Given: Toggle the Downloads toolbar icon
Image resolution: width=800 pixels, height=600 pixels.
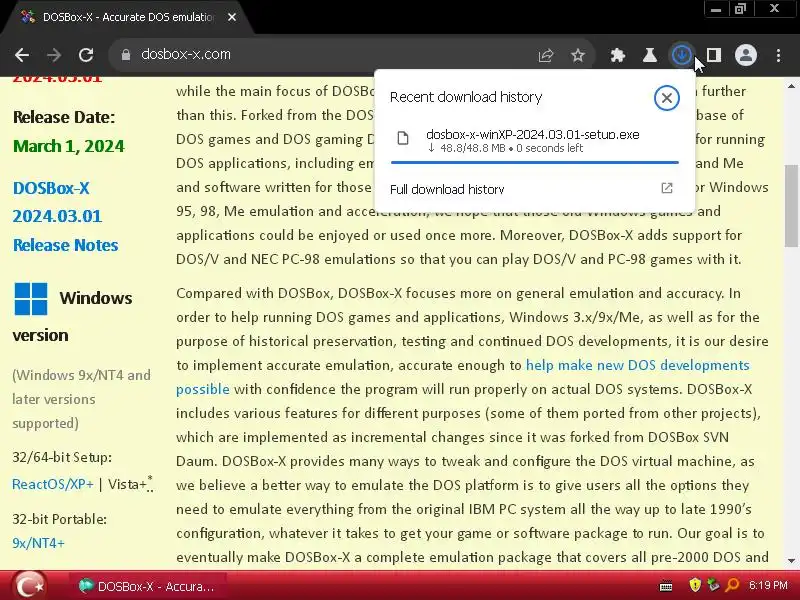Looking at the screenshot, I should (682, 55).
